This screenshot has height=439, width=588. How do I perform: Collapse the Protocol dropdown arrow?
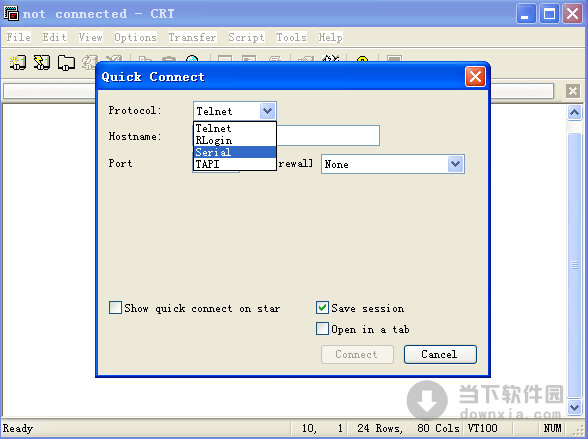(x=267, y=111)
